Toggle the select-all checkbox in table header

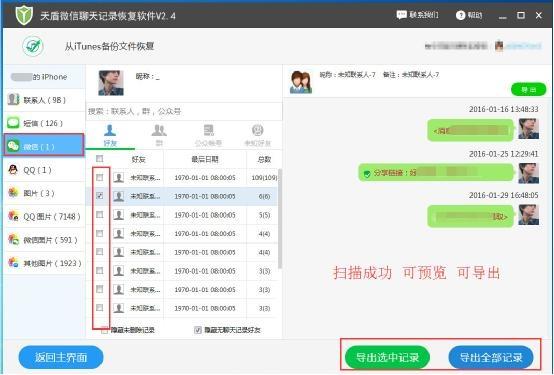[100, 159]
